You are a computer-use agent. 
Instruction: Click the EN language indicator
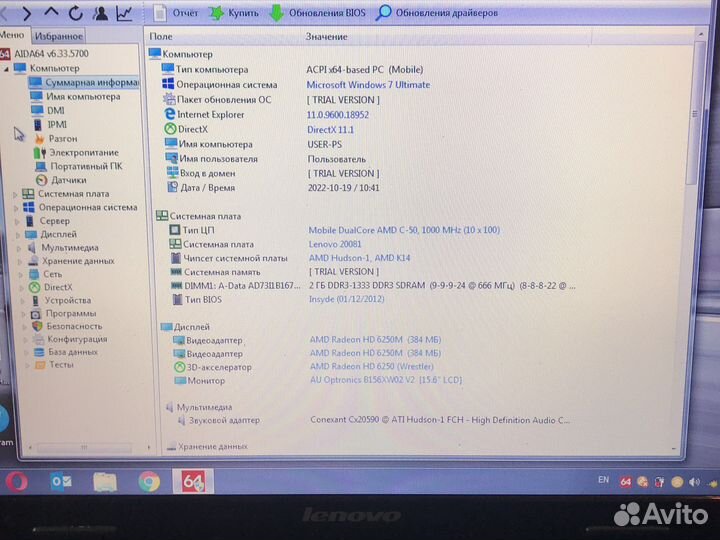coord(603,480)
